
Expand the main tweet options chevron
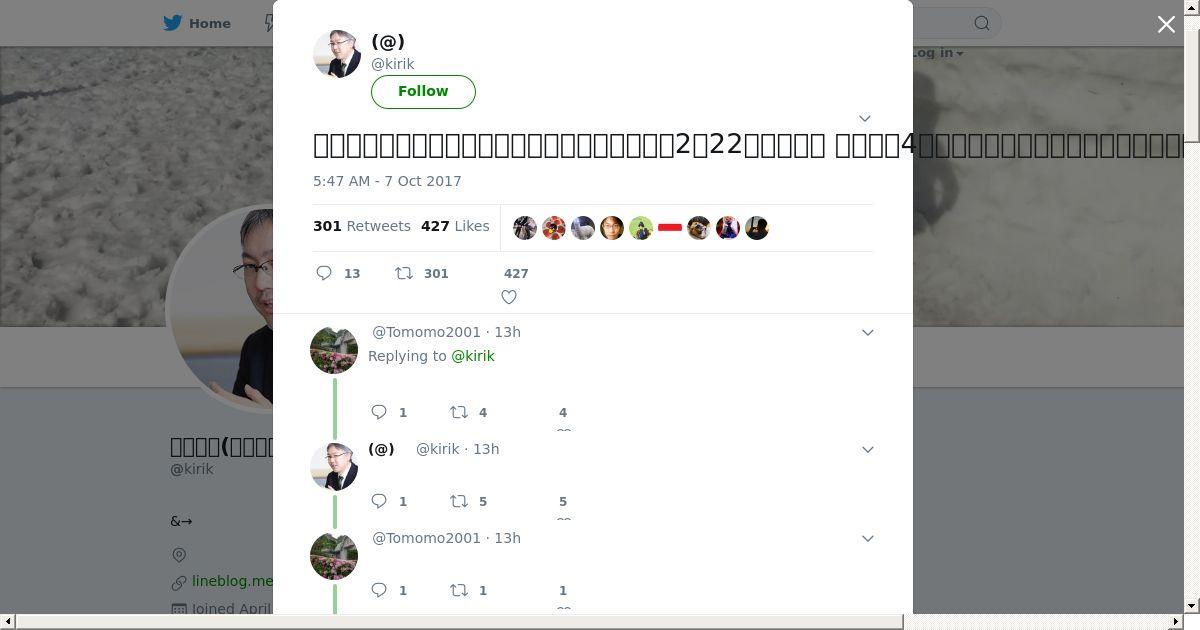(865, 118)
